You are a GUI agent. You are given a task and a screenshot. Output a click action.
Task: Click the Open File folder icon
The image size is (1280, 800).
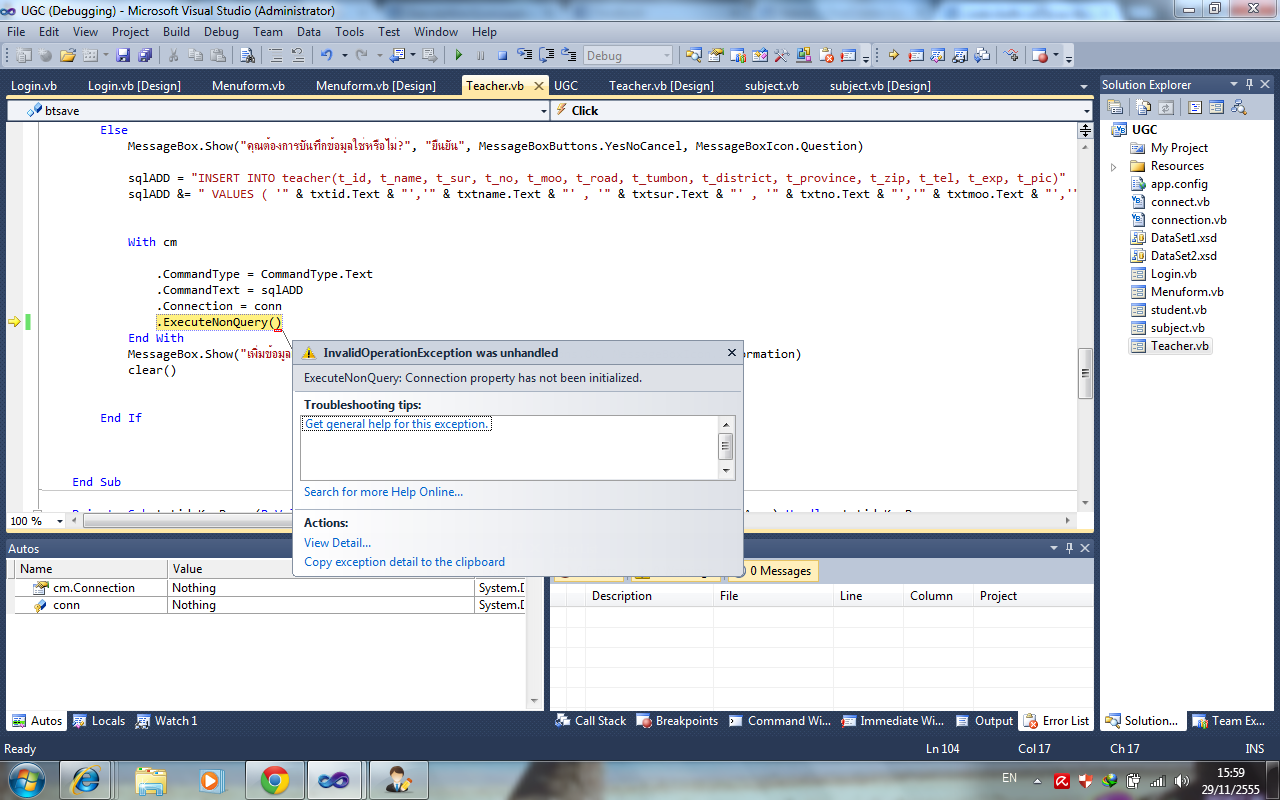[x=68, y=56]
